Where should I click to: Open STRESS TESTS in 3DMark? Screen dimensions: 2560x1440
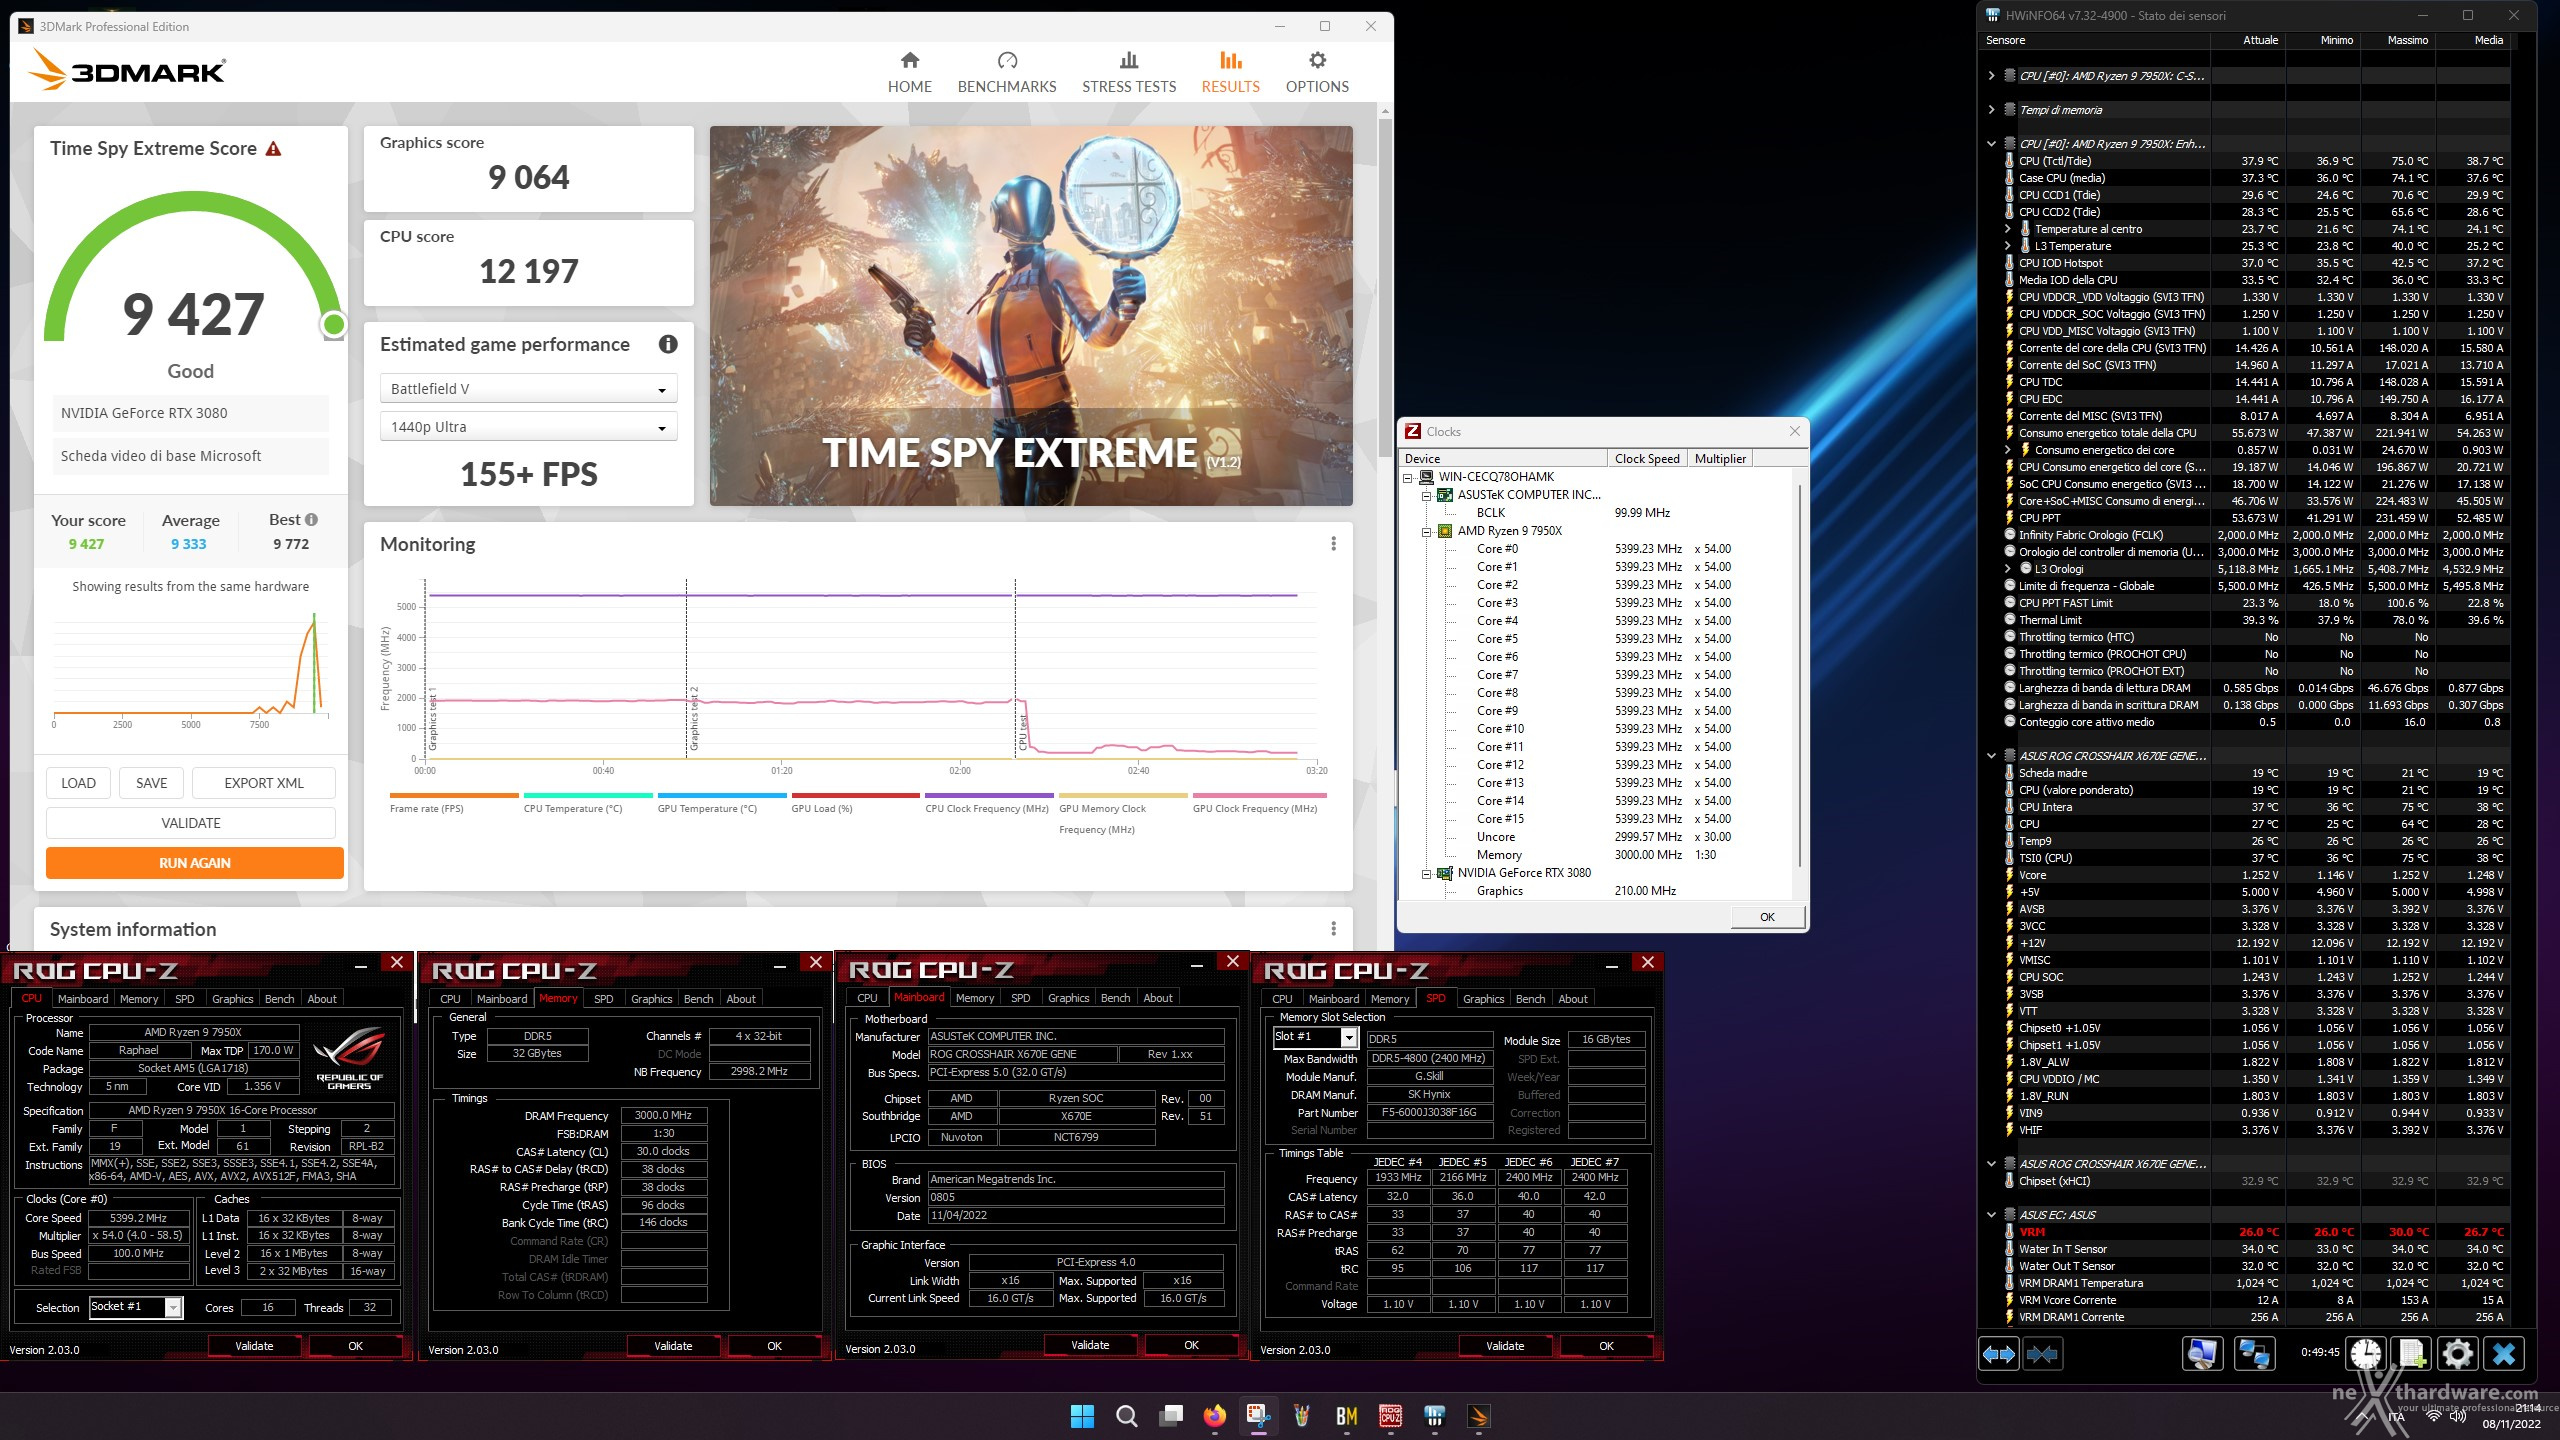1128,73
